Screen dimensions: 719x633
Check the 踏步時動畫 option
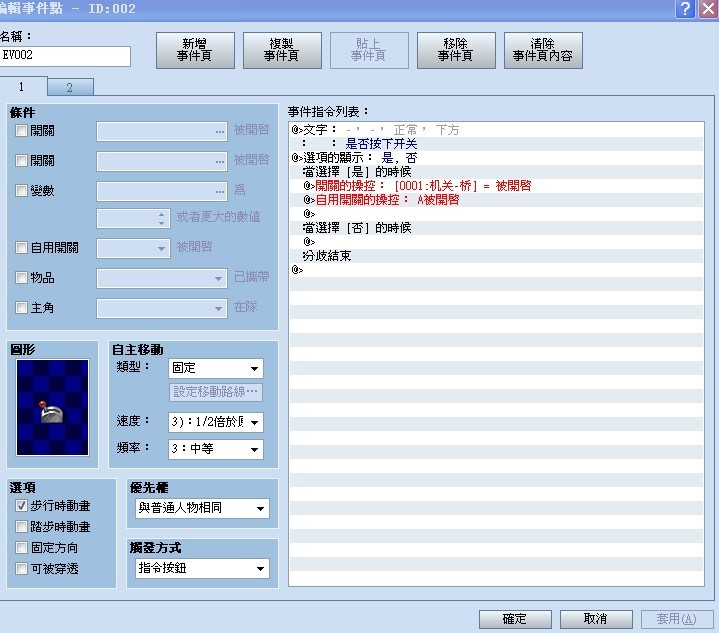point(21,527)
